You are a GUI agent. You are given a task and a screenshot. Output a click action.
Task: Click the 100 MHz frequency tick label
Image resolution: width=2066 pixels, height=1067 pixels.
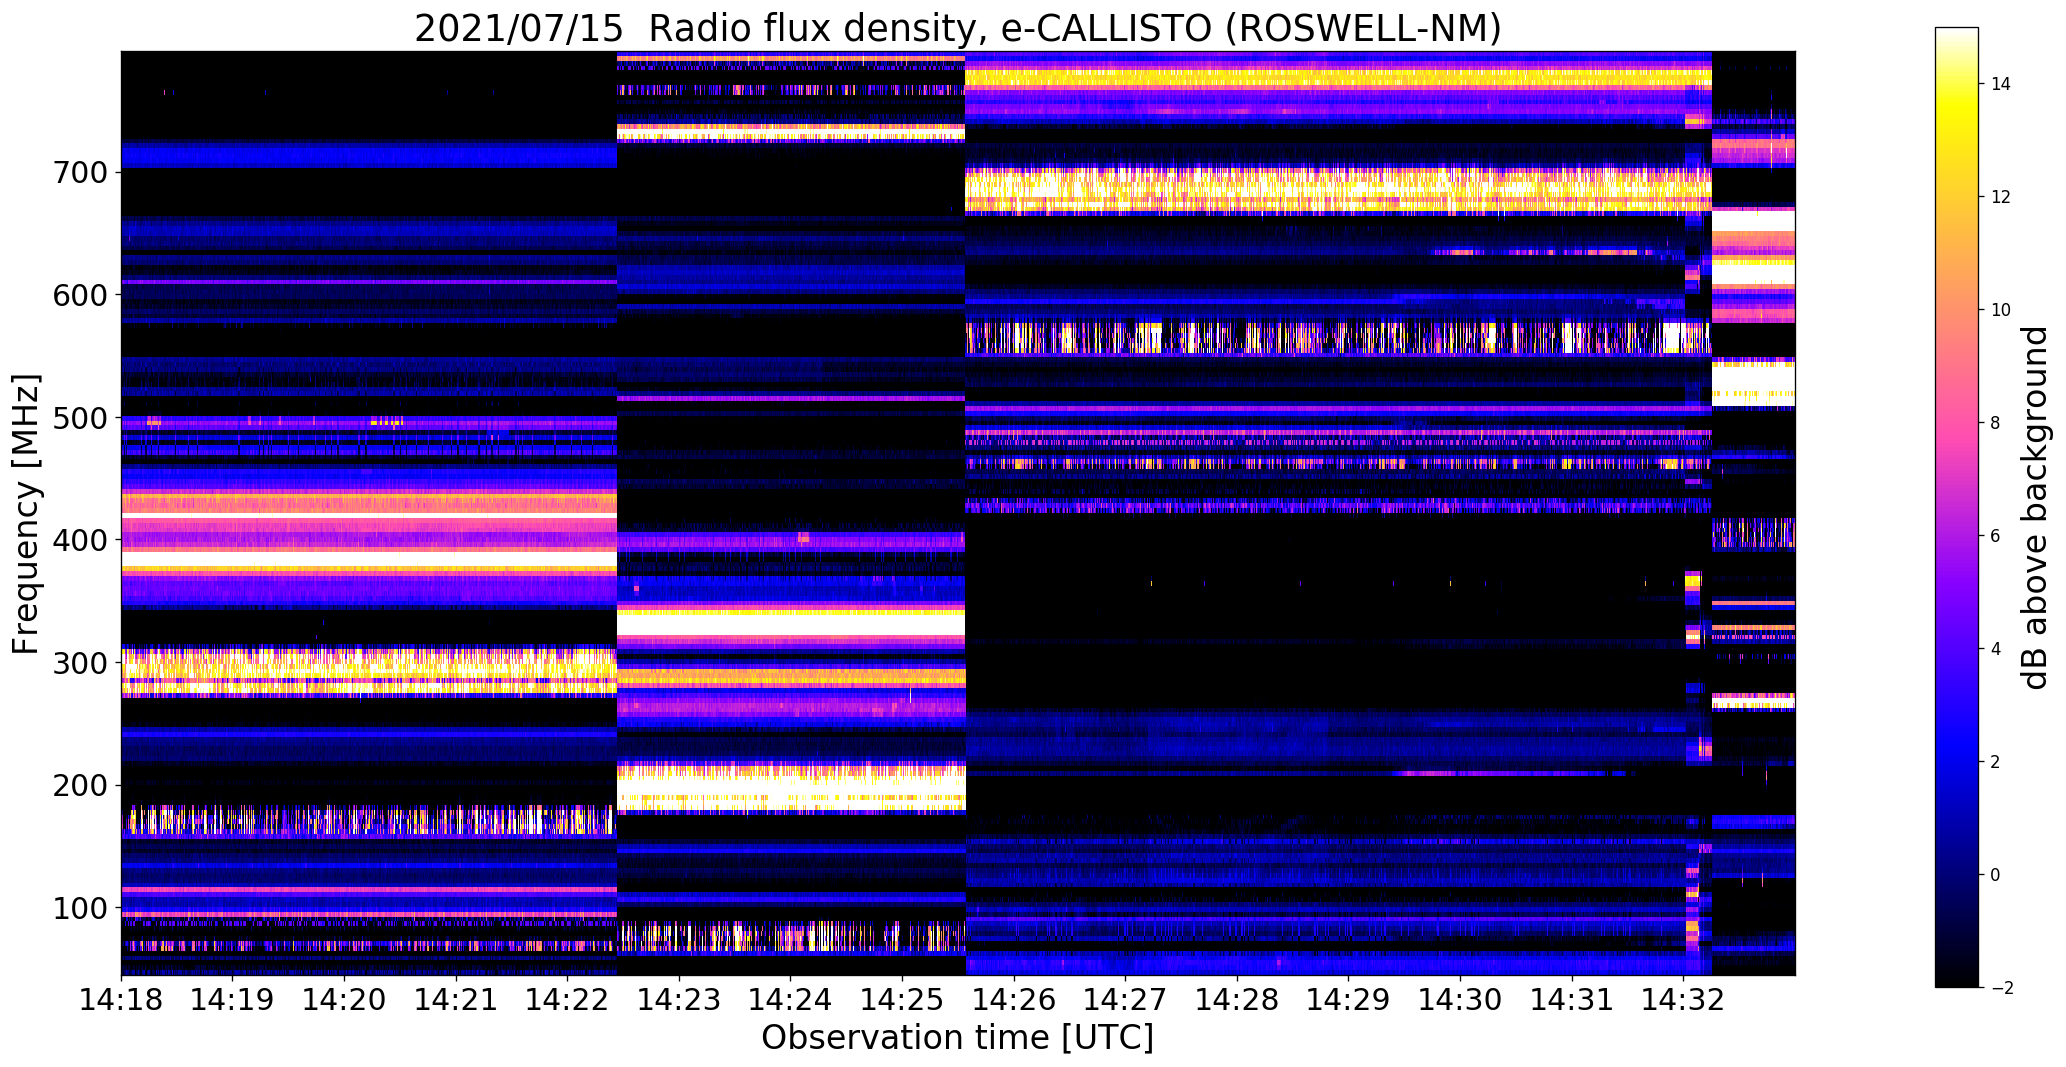tap(79, 908)
